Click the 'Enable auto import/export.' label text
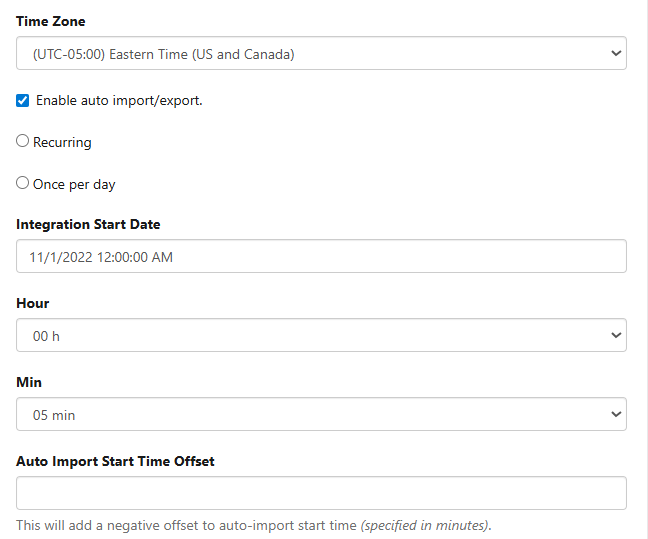This screenshot has width=648, height=539. [119, 100]
